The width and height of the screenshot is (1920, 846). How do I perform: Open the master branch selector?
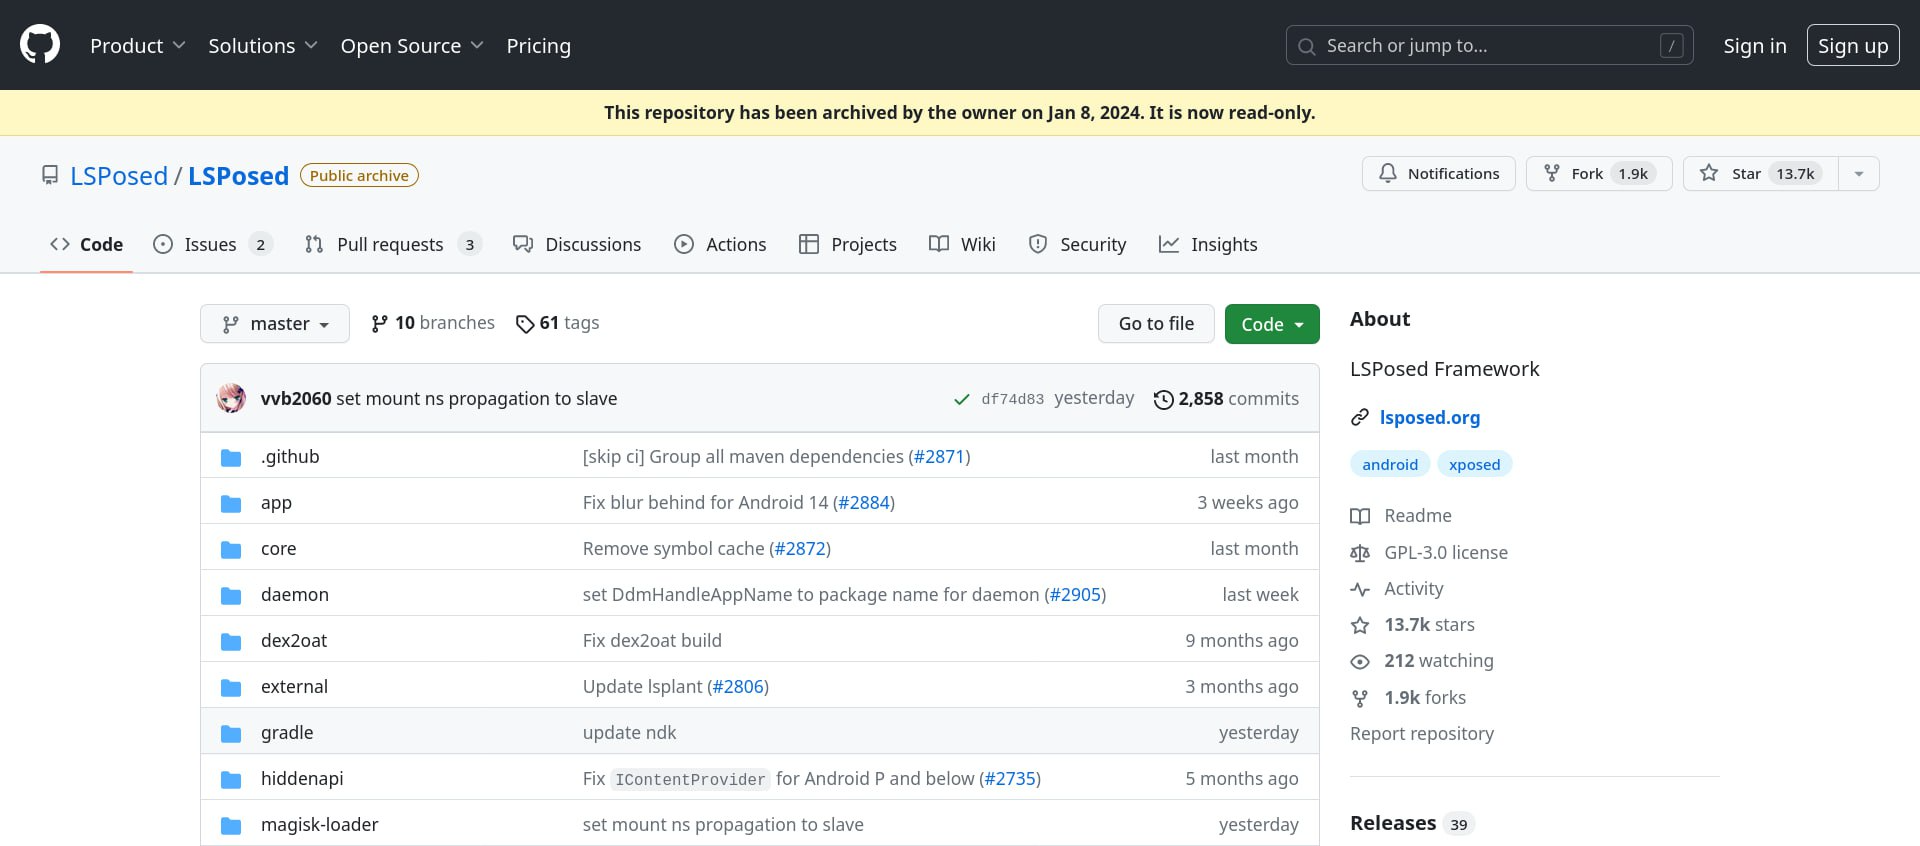click(275, 324)
